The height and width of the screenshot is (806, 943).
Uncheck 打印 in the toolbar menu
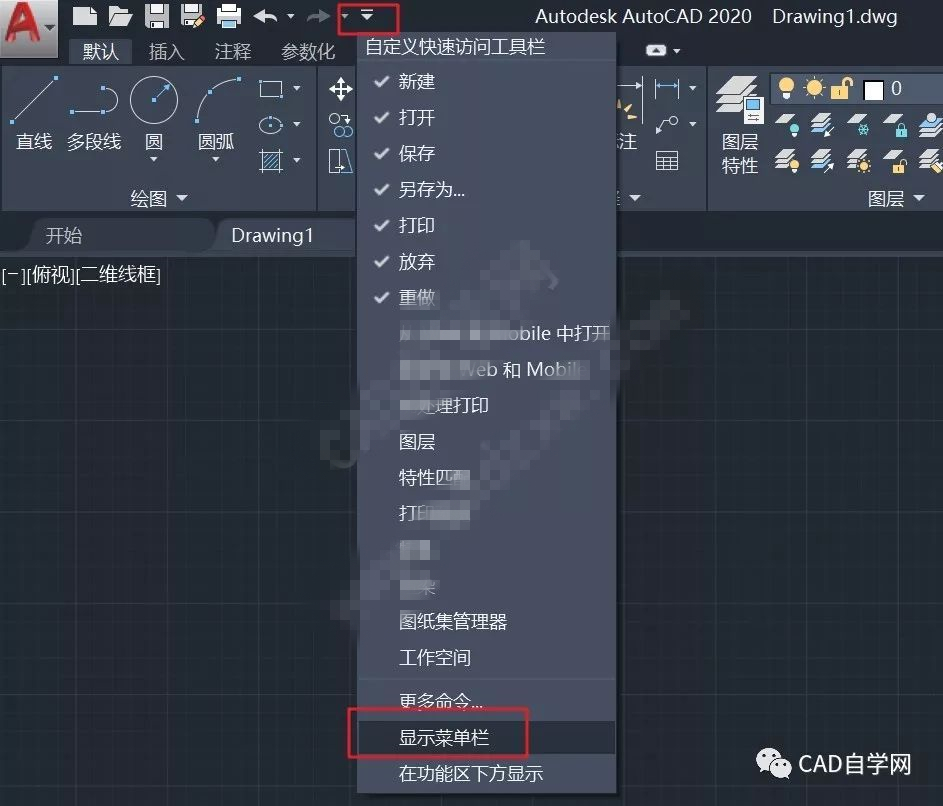pos(486,226)
